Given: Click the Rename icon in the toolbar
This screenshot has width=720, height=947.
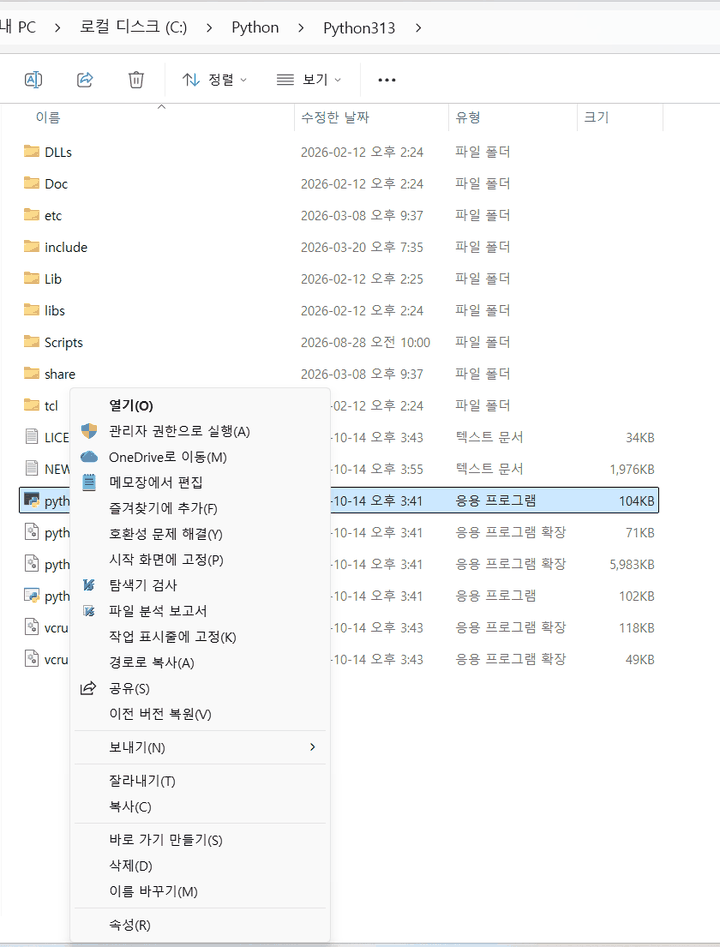Looking at the screenshot, I should click(x=33, y=79).
